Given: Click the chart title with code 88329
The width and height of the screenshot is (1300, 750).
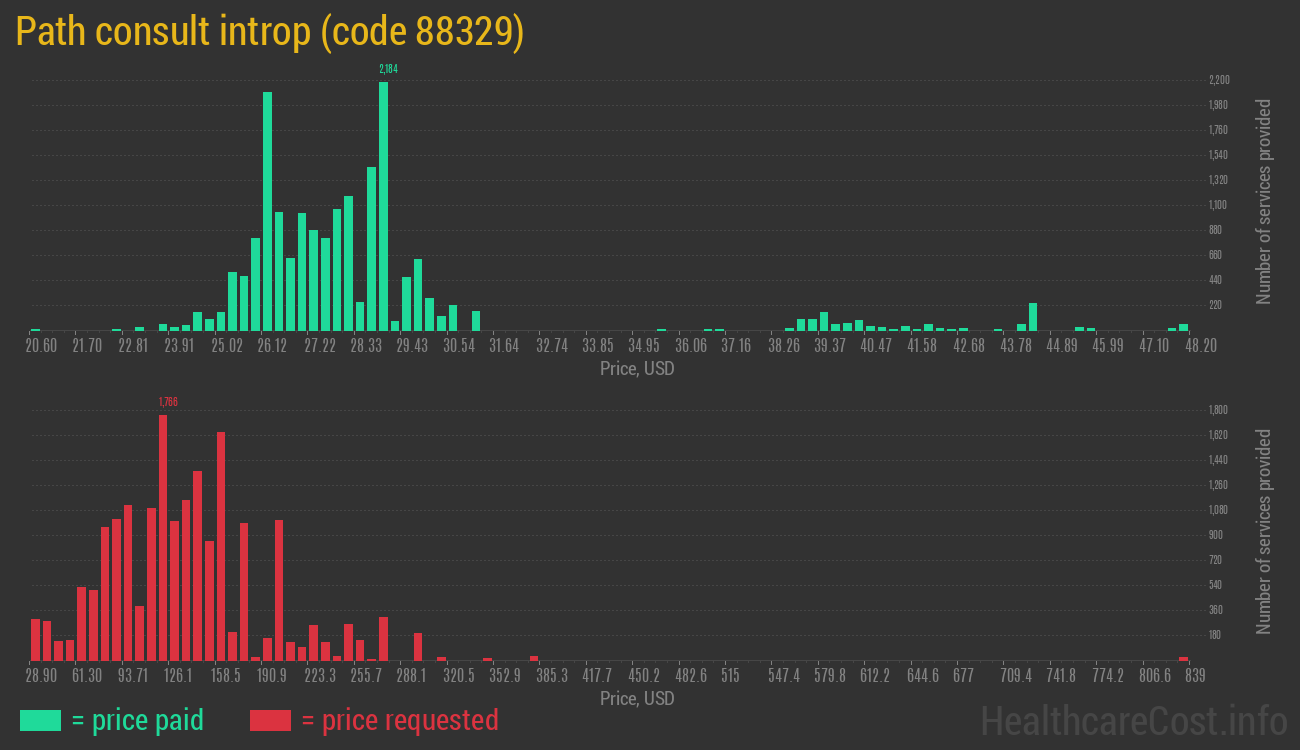Looking at the screenshot, I should [270, 32].
